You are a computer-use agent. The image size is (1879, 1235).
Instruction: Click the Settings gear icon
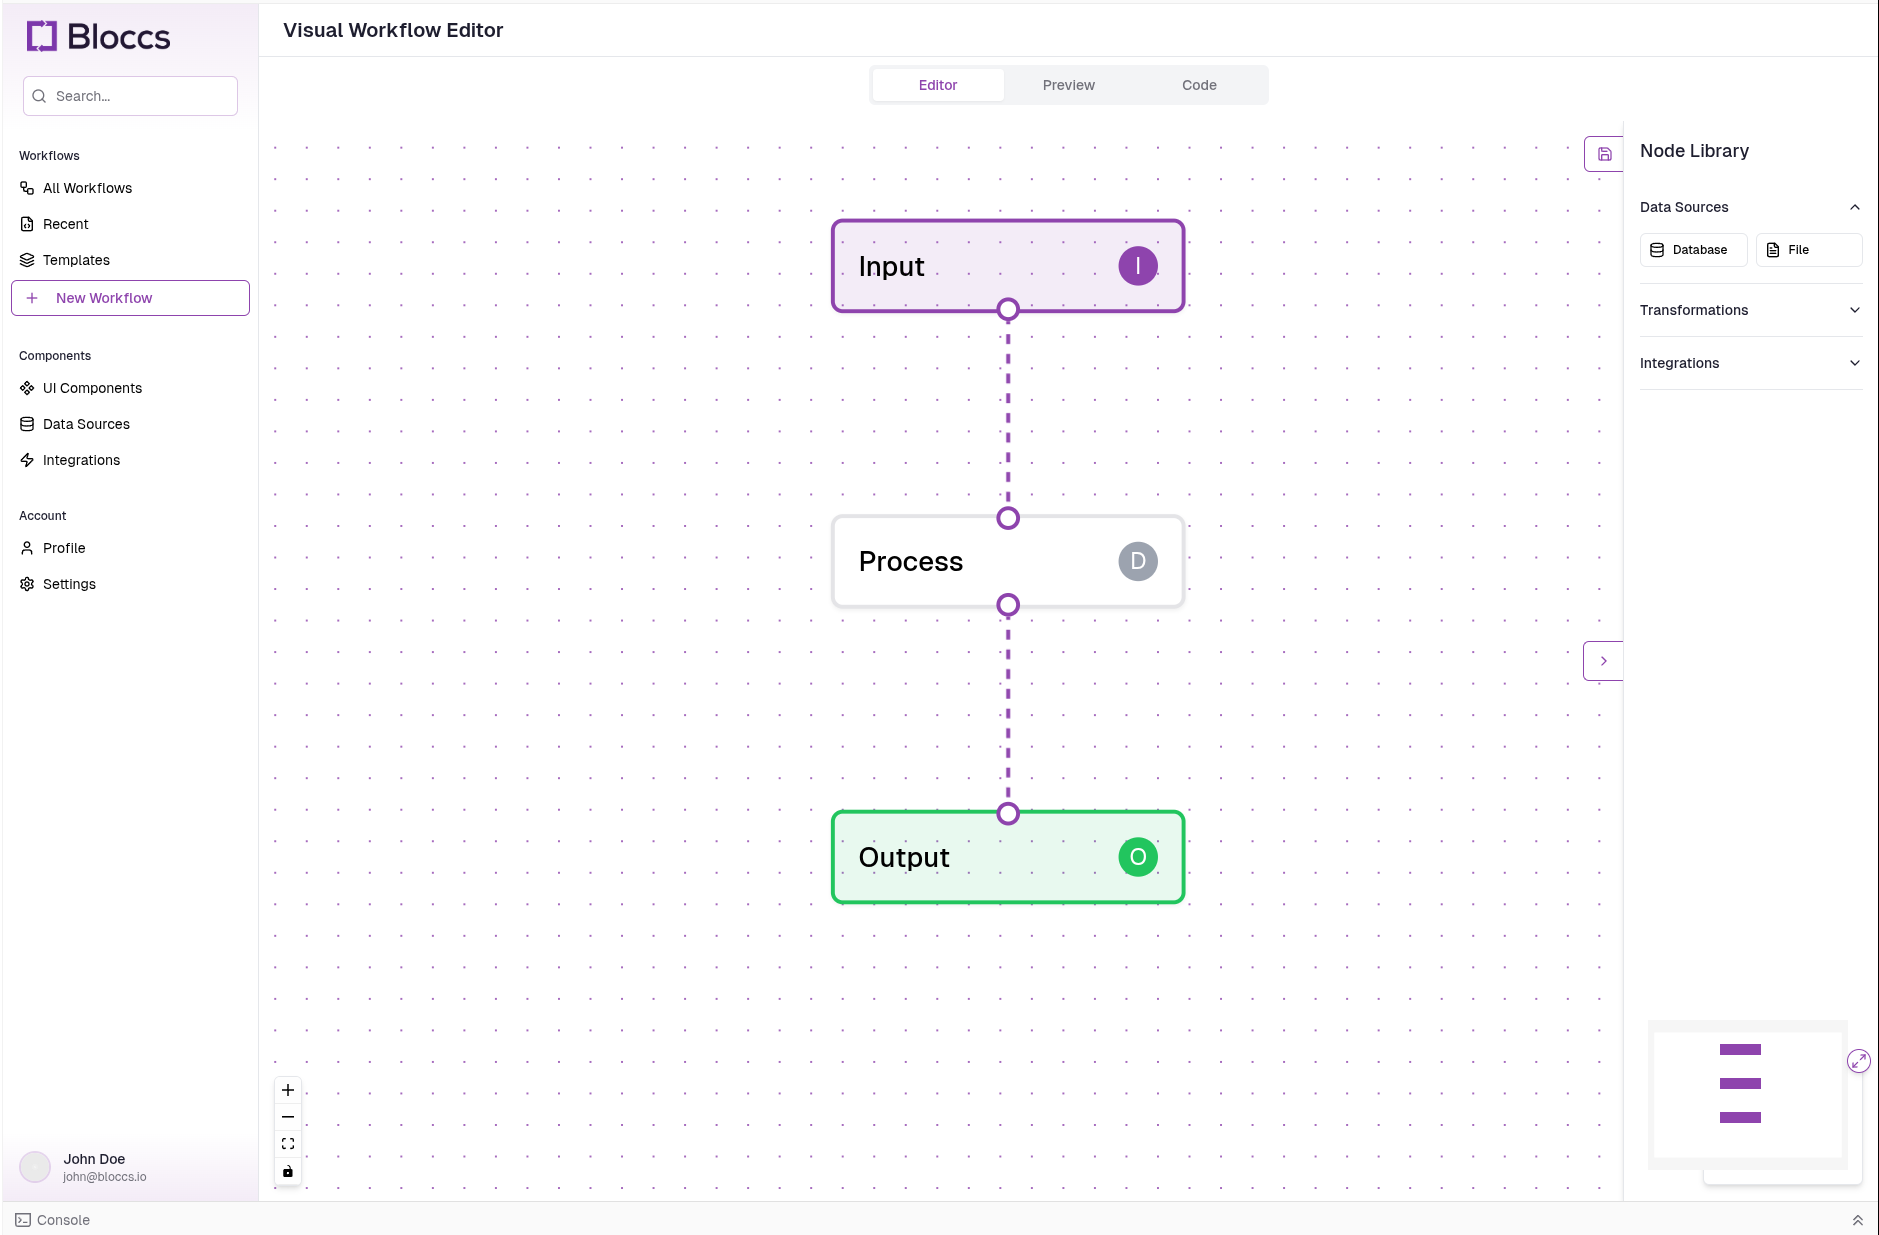(x=27, y=584)
